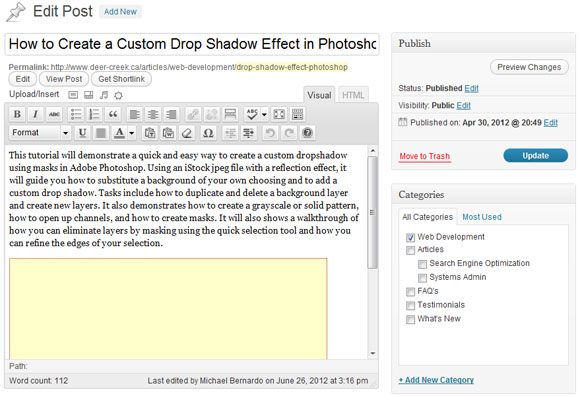Click the Get Shortlink button

click(121, 79)
